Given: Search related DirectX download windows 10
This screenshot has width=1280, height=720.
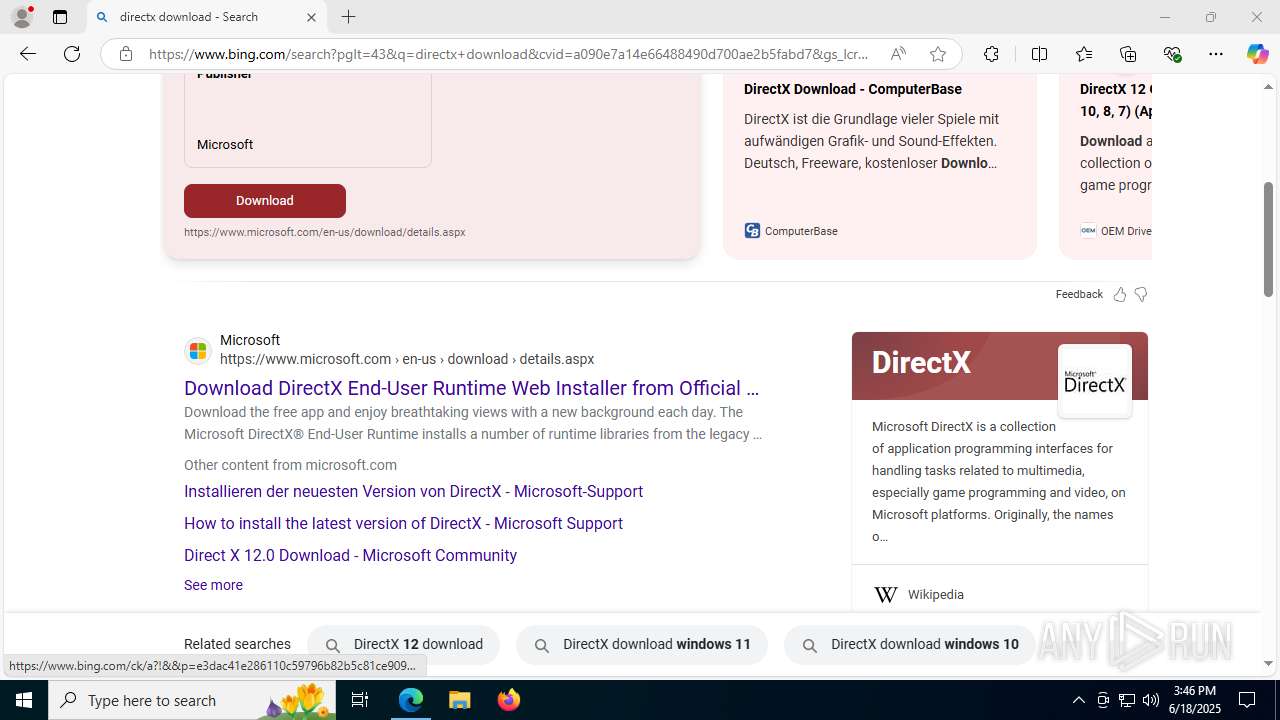Looking at the screenshot, I should coord(910,645).
